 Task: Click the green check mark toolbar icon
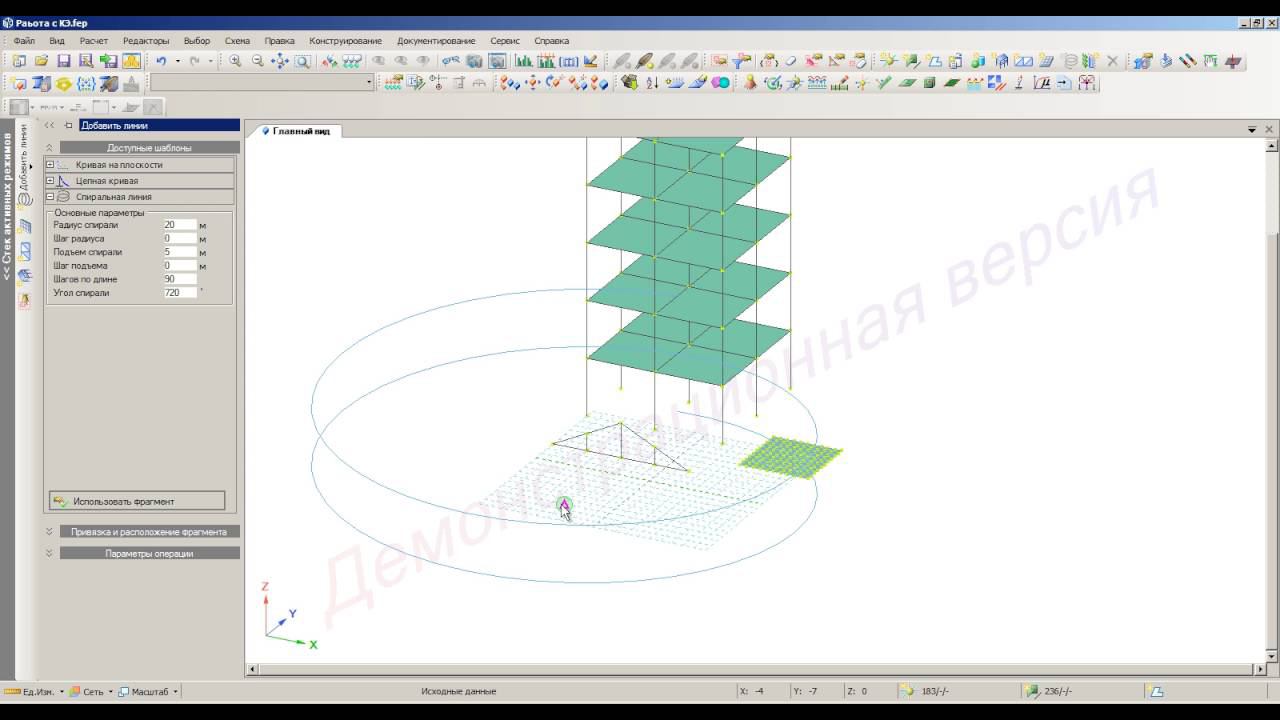(883, 83)
